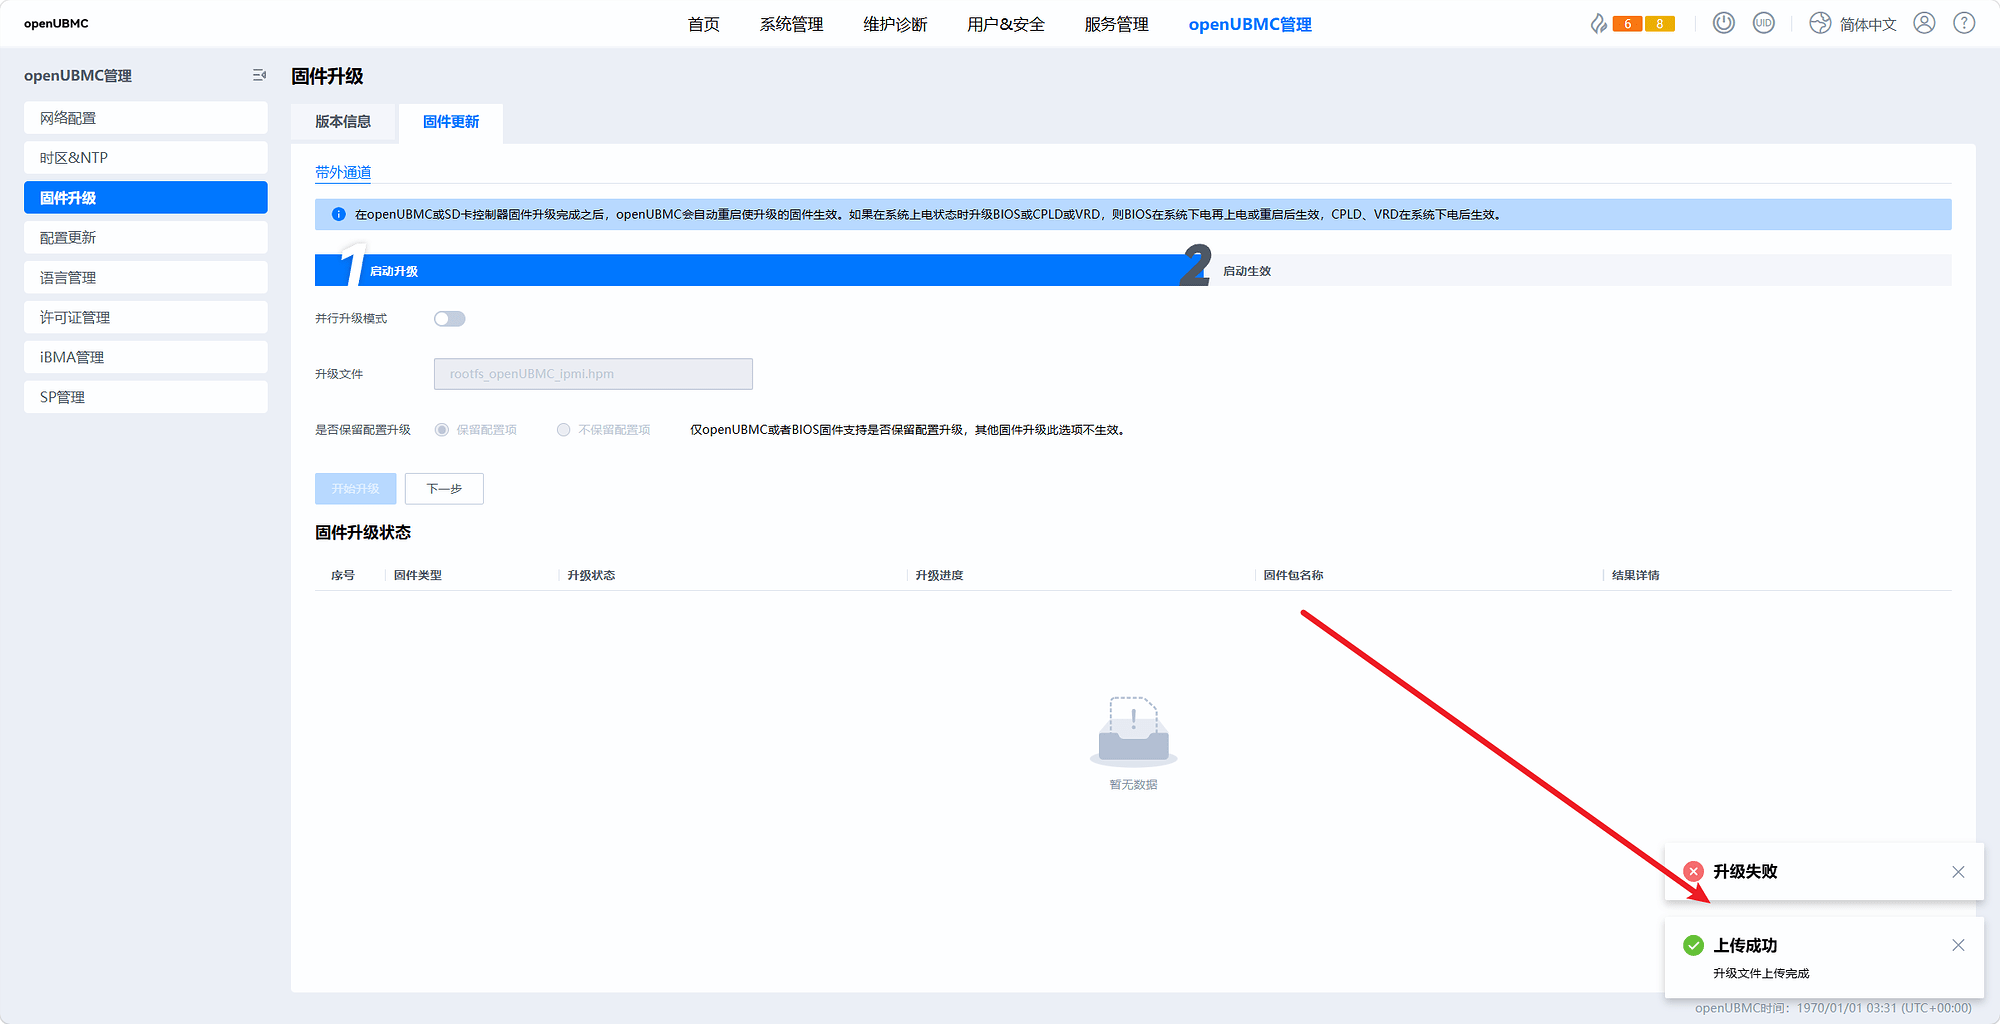Open the 系统管理 menu

click(x=791, y=24)
